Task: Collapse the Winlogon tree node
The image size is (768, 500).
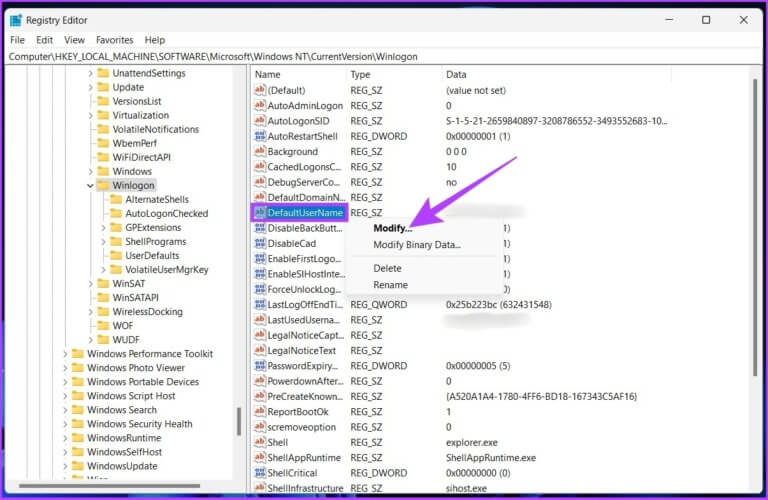Action: pyautogui.click(x=90, y=186)
